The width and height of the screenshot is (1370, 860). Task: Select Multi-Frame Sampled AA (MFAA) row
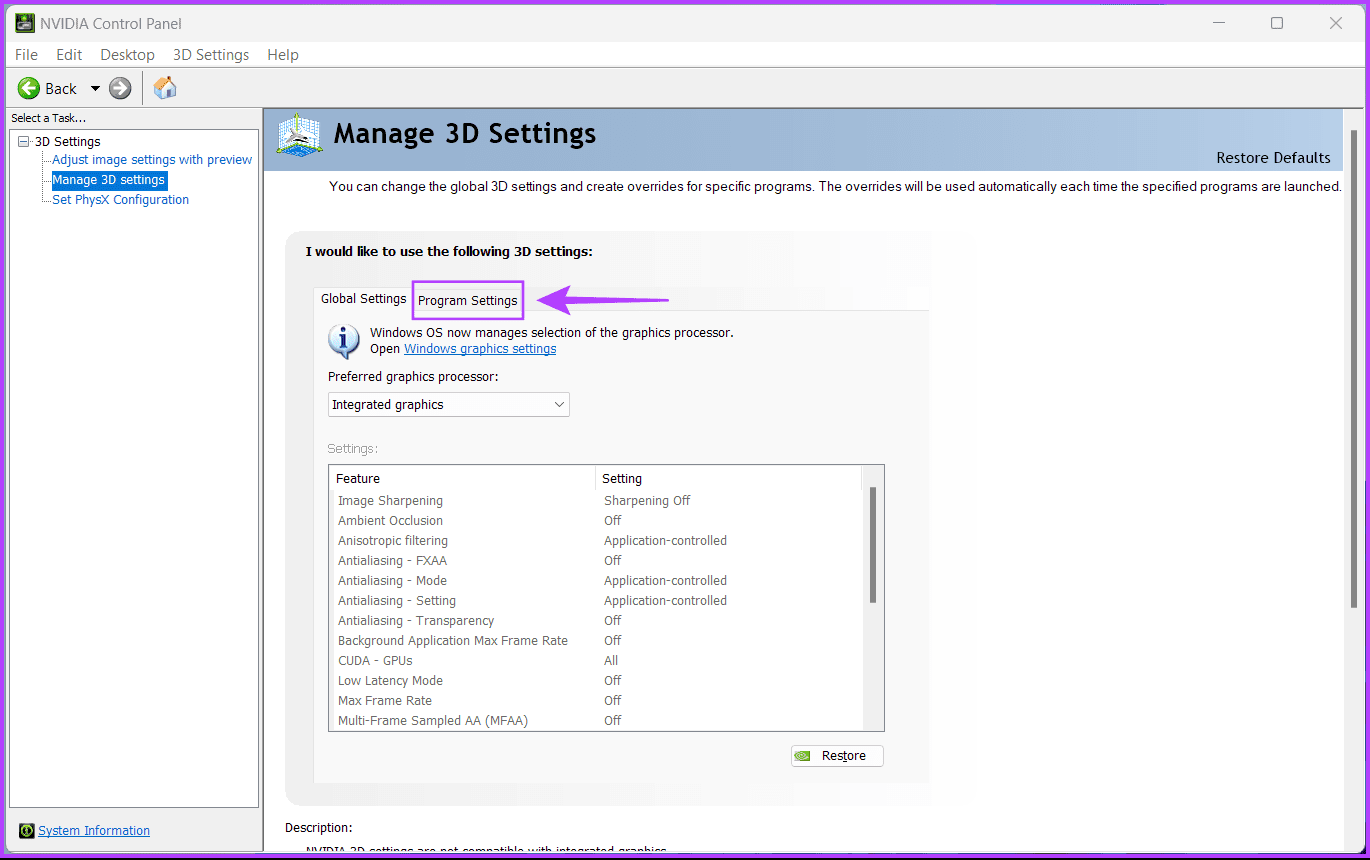pos(596,721)
